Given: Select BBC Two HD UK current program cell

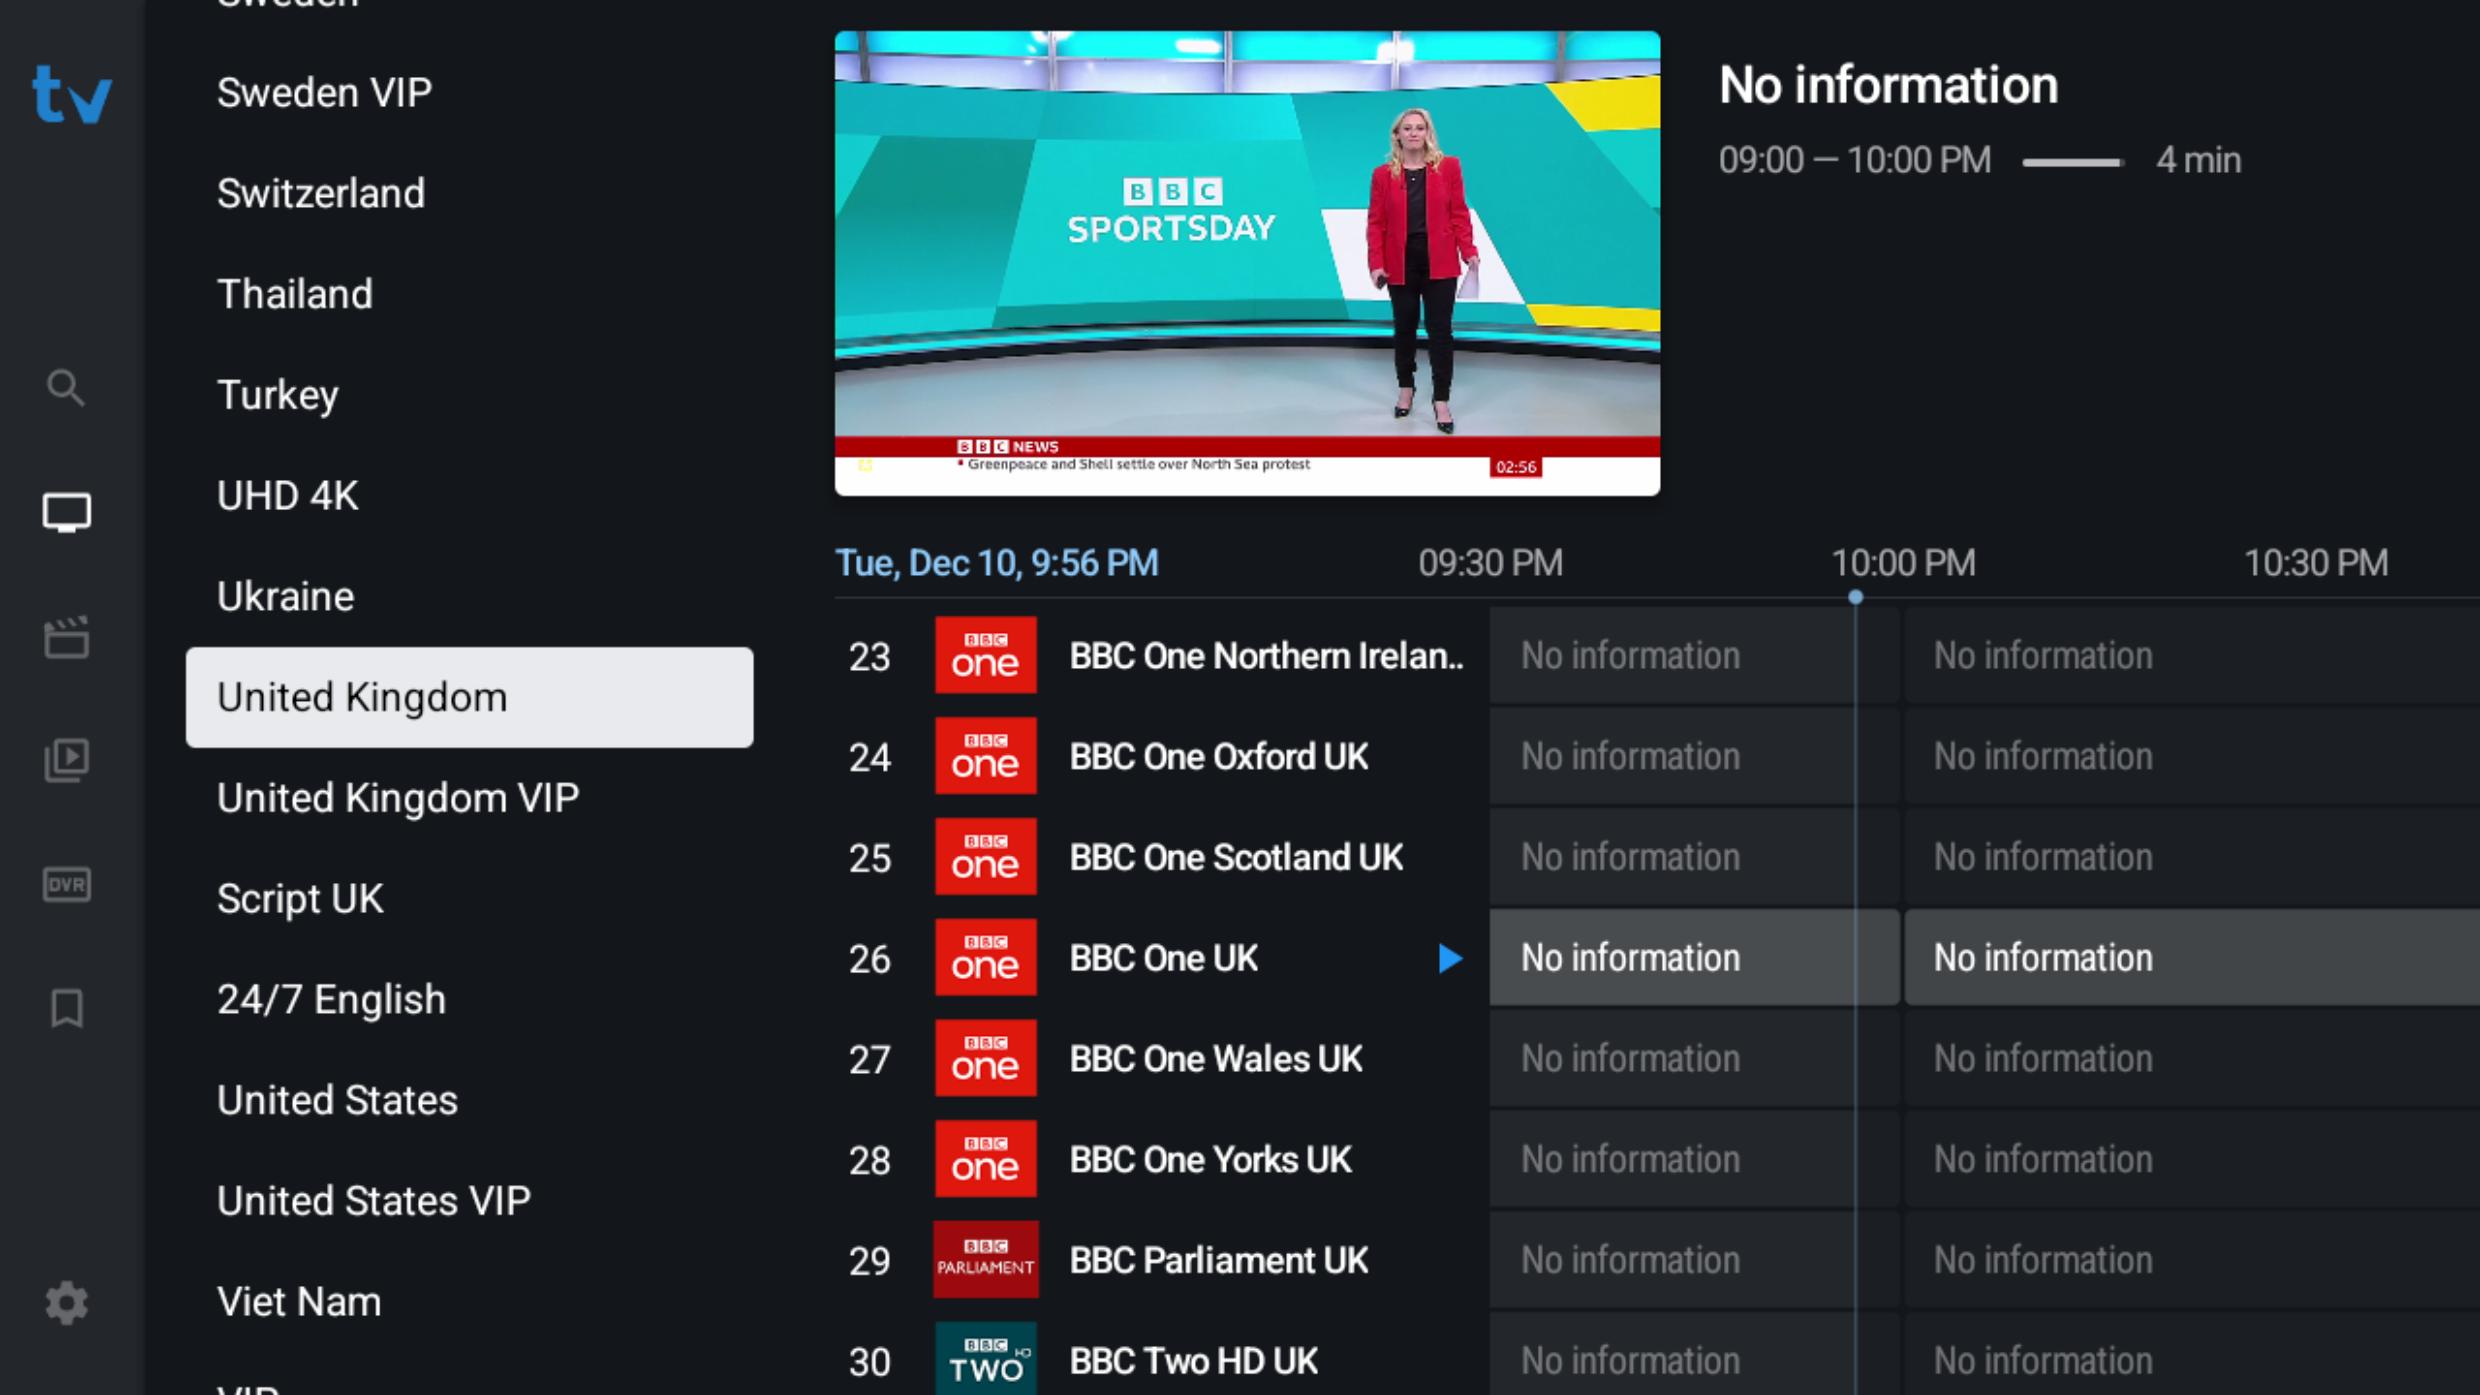Looking at the screenshot, I should [x=1694, y=1355].
